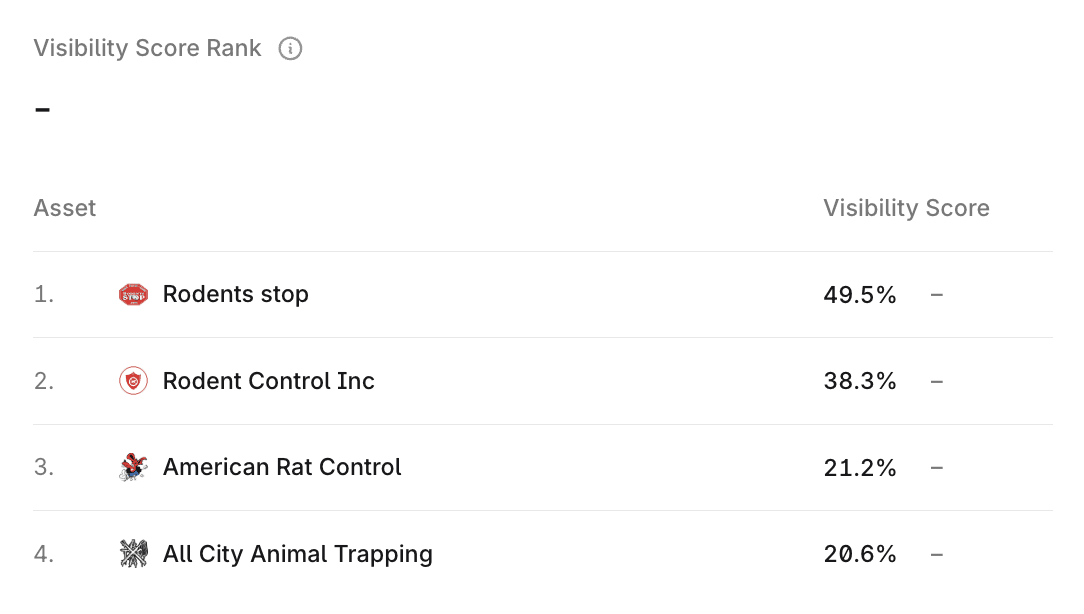This screenshot has height=614, width=1084.
Task: Click the Asset column header
Action: pos(65,208)
